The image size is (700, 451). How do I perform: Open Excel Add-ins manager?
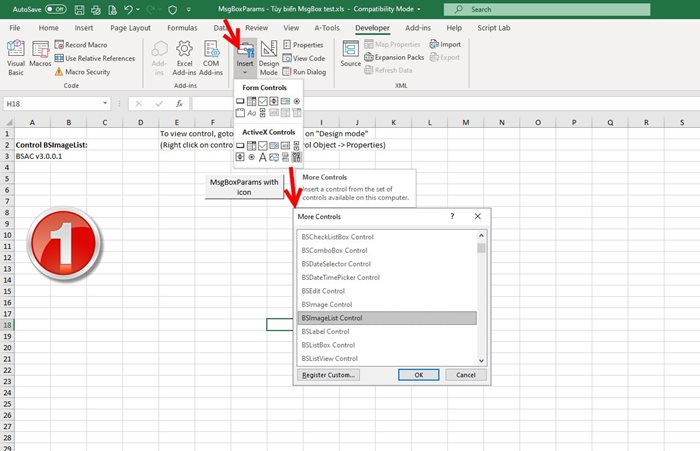tap(184, 58)
